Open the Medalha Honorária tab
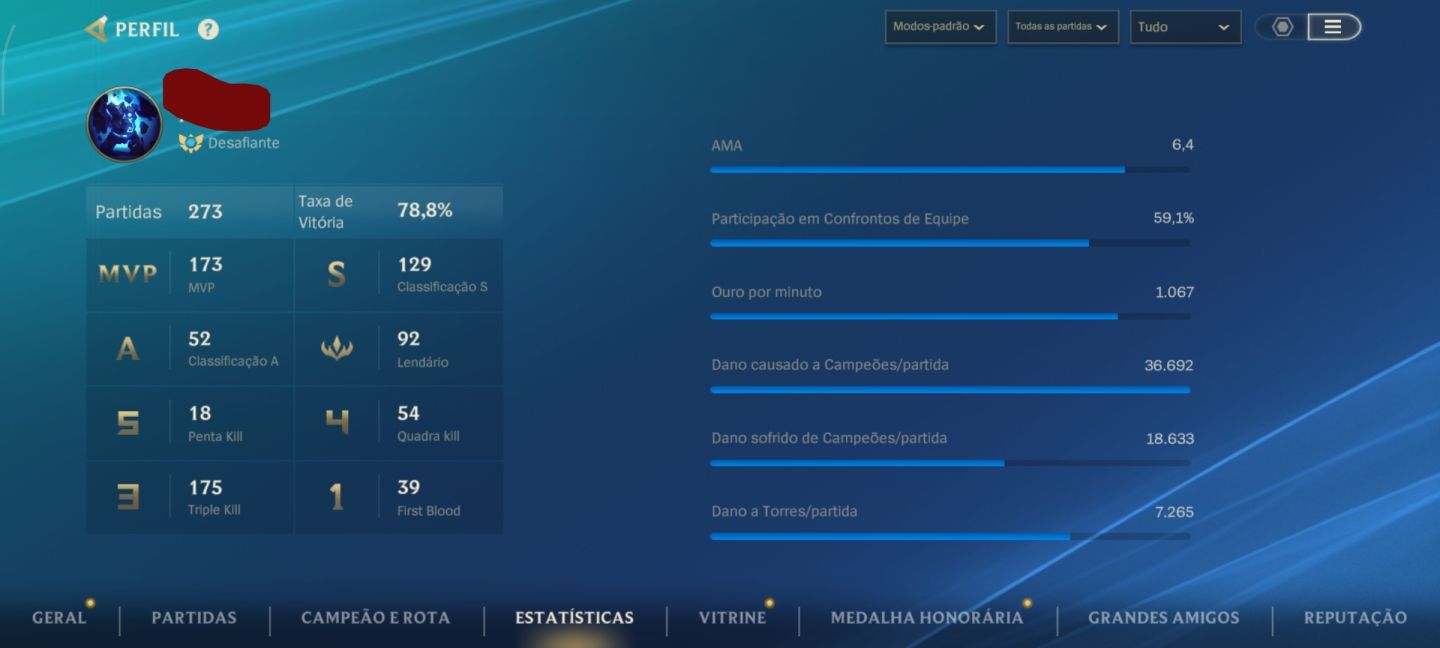The width and height of the screenshot is (1440, 648). pyautogui.click(x=927, y=618)
